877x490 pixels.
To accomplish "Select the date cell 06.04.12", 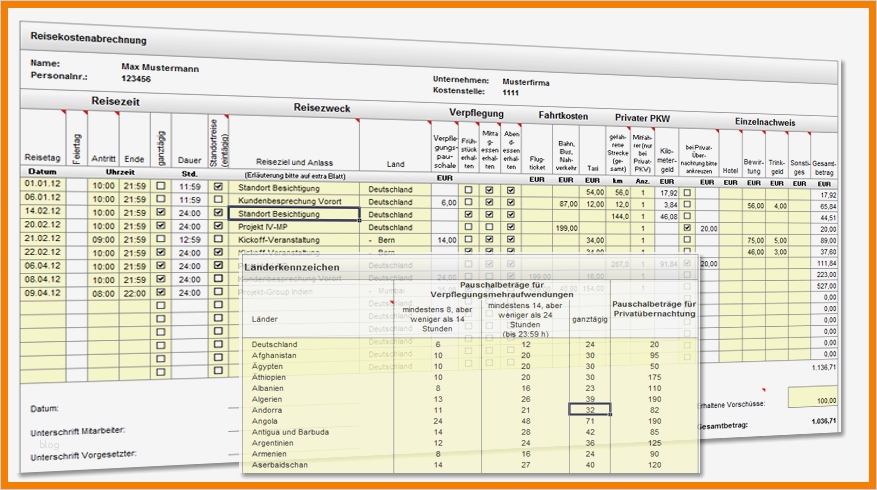I will pos(43,266).
